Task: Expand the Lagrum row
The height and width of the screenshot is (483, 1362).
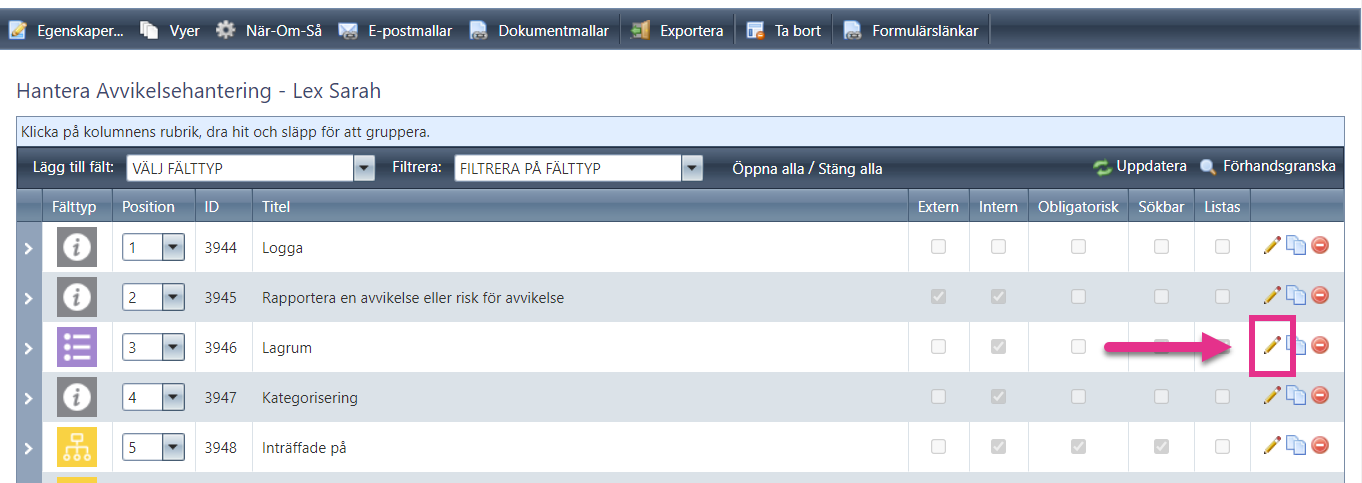Action: coord(28,348)
